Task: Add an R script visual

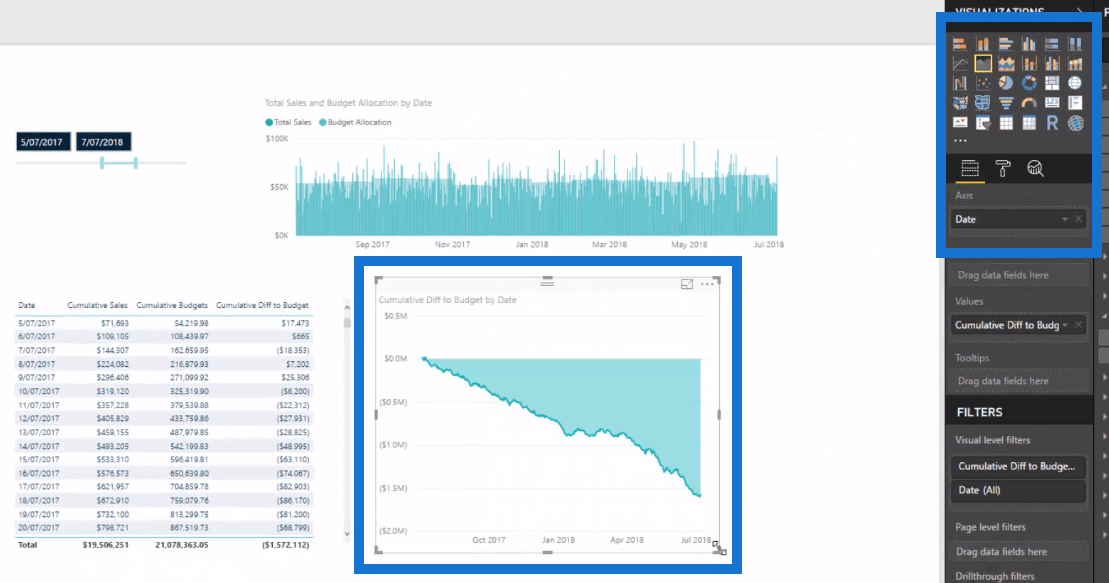Action: tap(1052, 123)
